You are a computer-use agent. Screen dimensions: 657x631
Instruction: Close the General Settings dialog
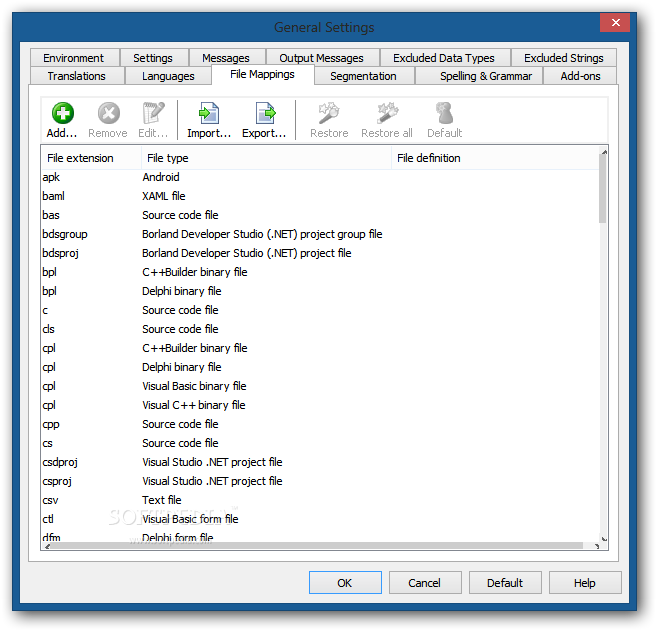pos(615,22)
